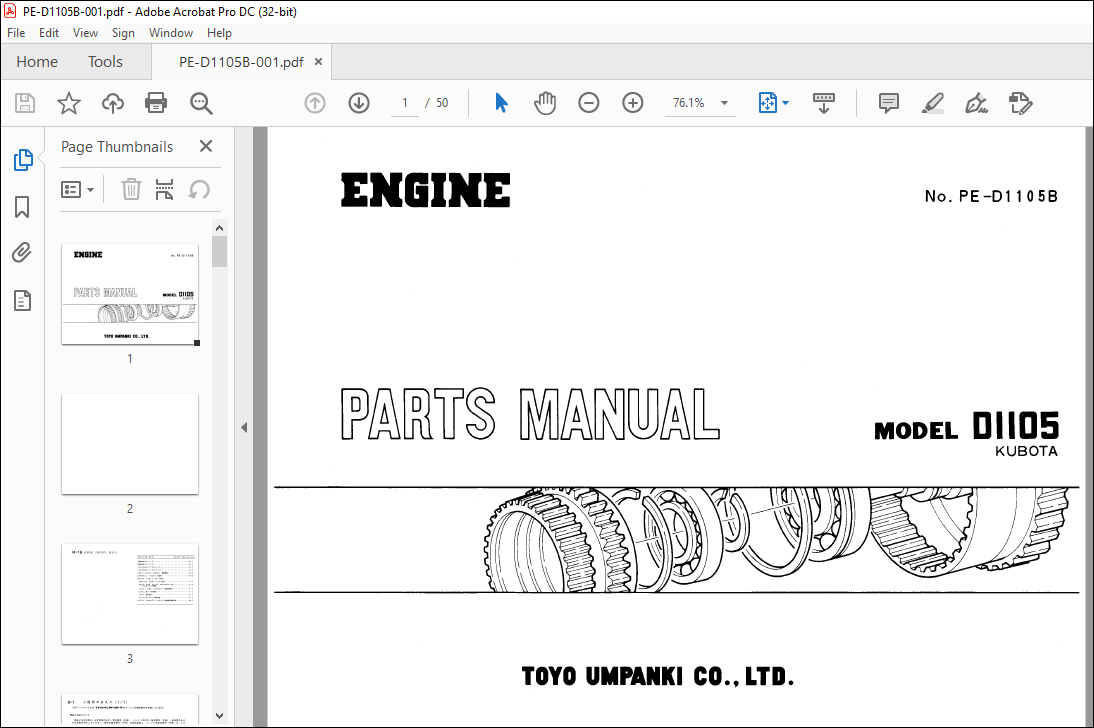
Task: Click thumbnail scrollbar up arrow
Action: click(x=220, y=228)
